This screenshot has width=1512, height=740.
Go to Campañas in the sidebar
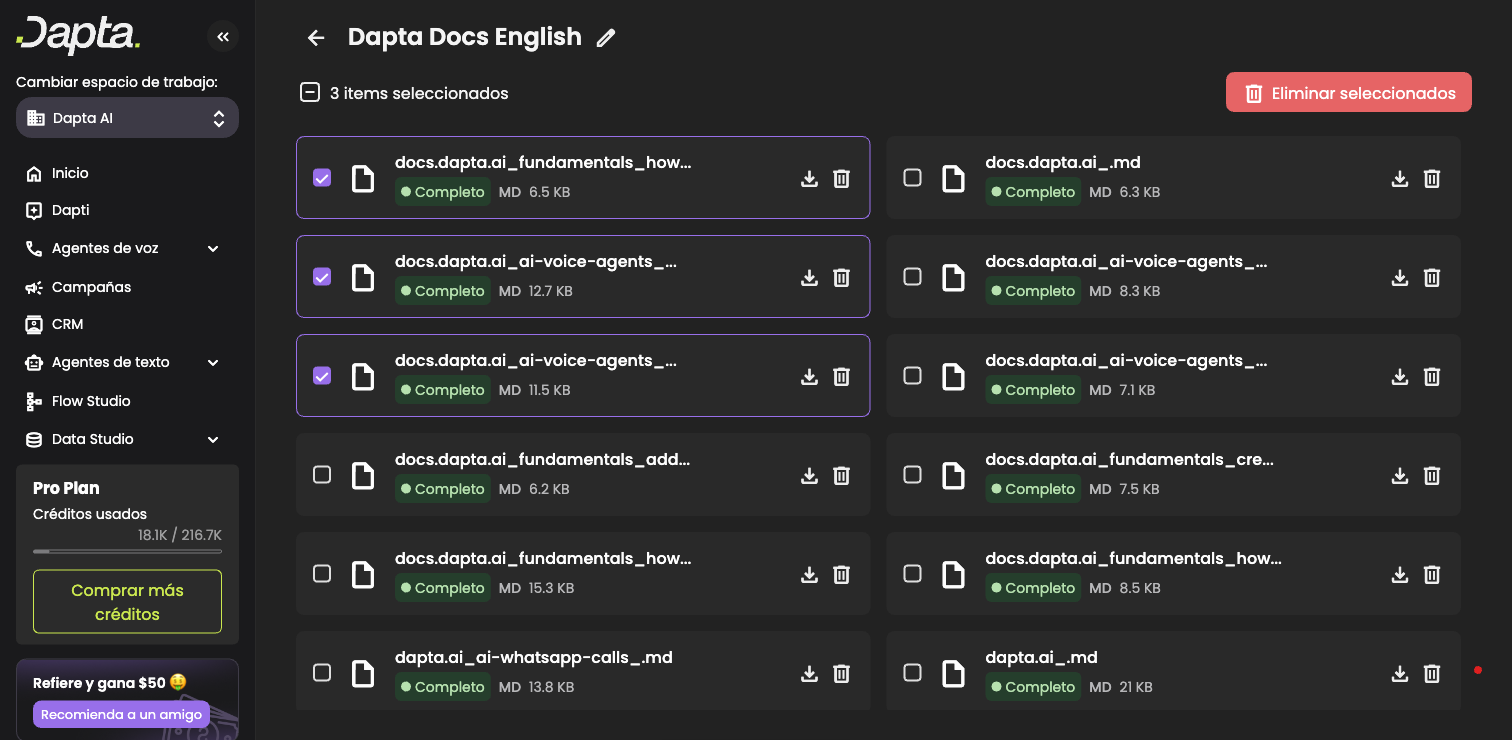(91, 287)
